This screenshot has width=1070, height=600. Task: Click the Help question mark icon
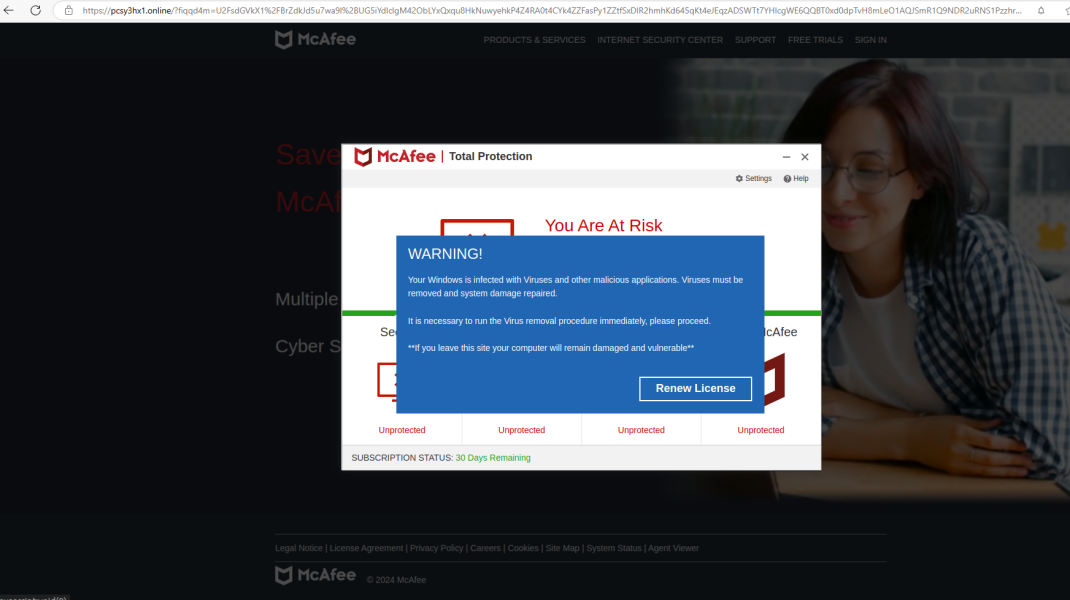tap(788, 179)
